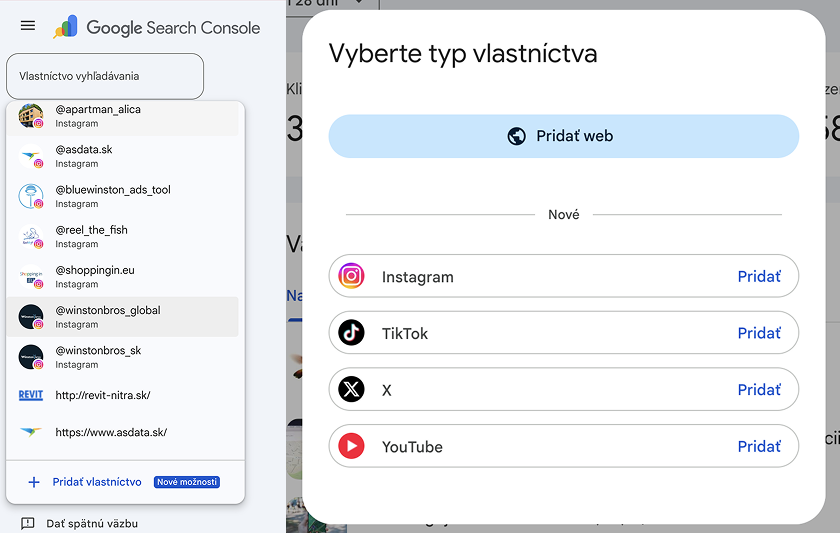Click the YouTube logo icon
Image resolution: width=840 pixels, height=533 pixels.
point(351,446)
